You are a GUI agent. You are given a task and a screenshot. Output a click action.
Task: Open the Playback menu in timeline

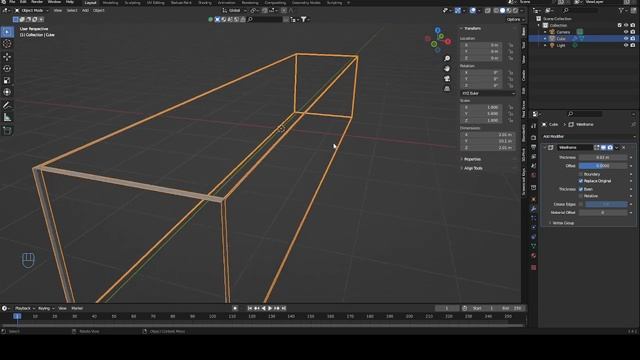click(x=24, y=309)
